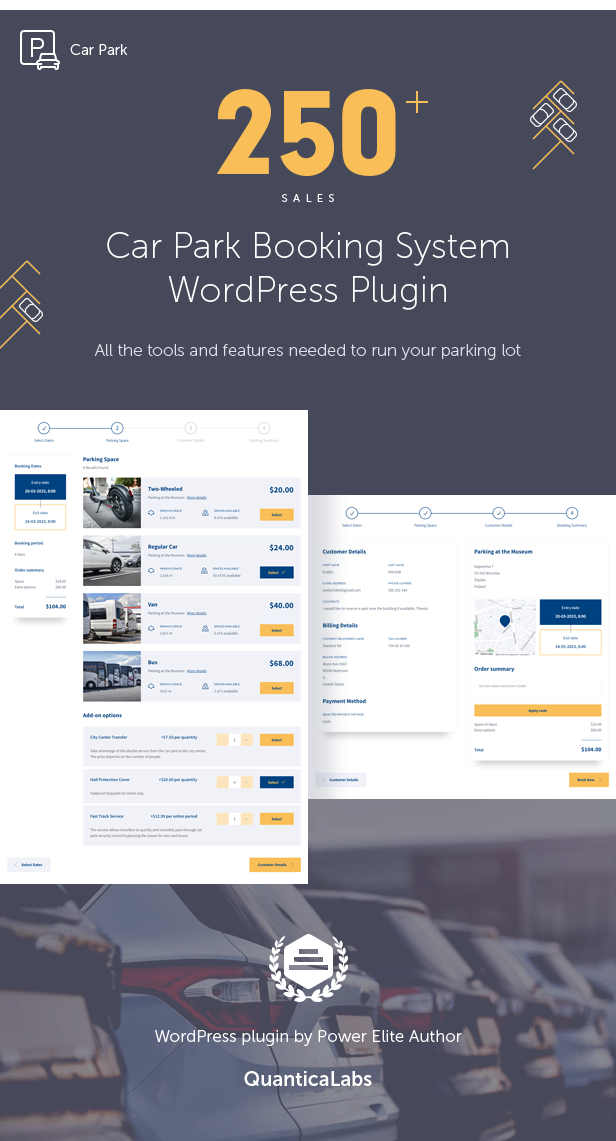Open Booking Summary step 4 in left panel
Image resolution: width=616 pixels, height=1141 pixels.
click(264, 428)
